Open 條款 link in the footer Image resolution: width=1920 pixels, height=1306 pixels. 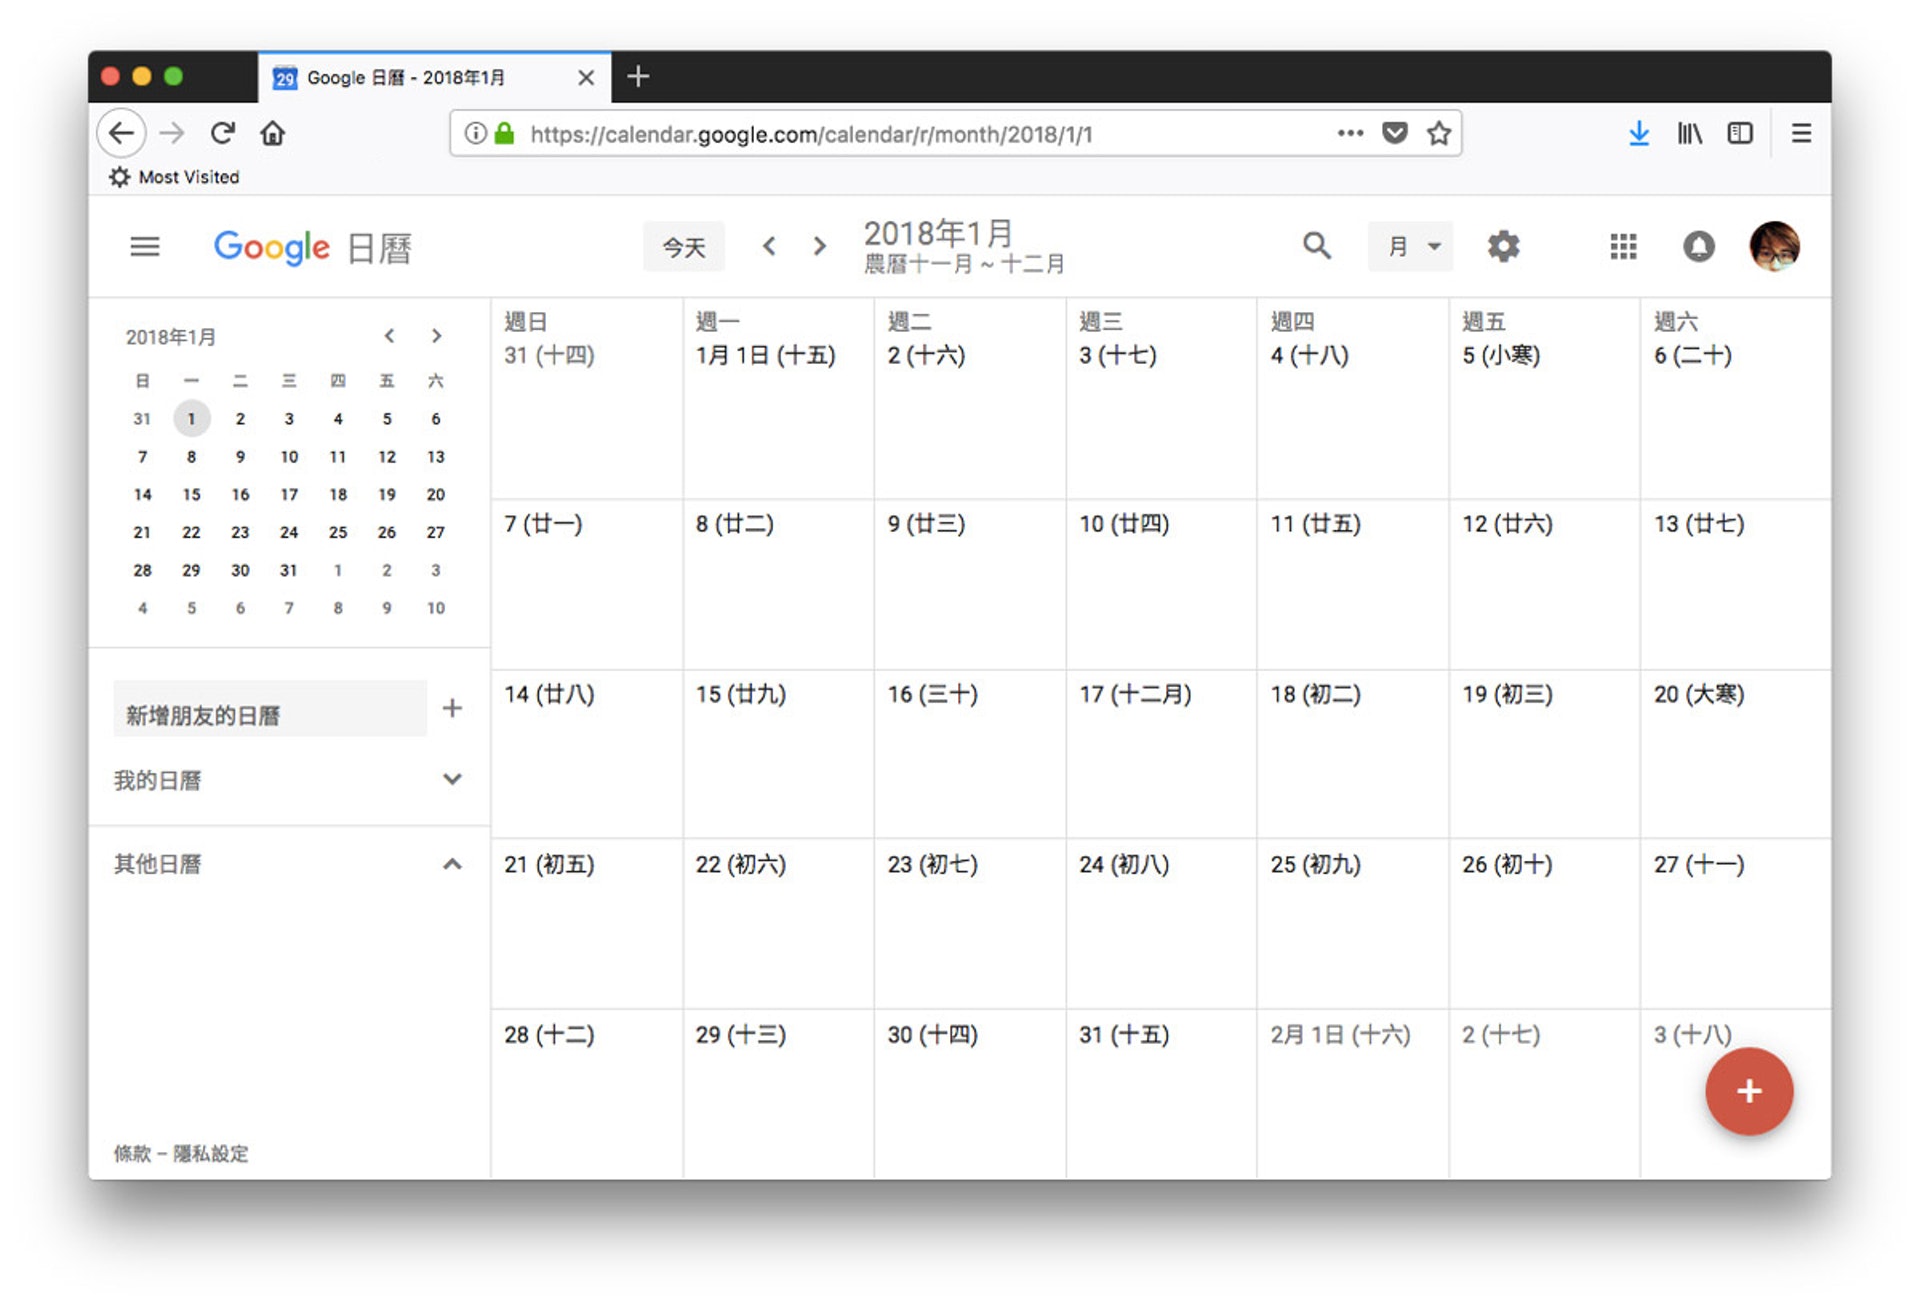pos(131,1153)
